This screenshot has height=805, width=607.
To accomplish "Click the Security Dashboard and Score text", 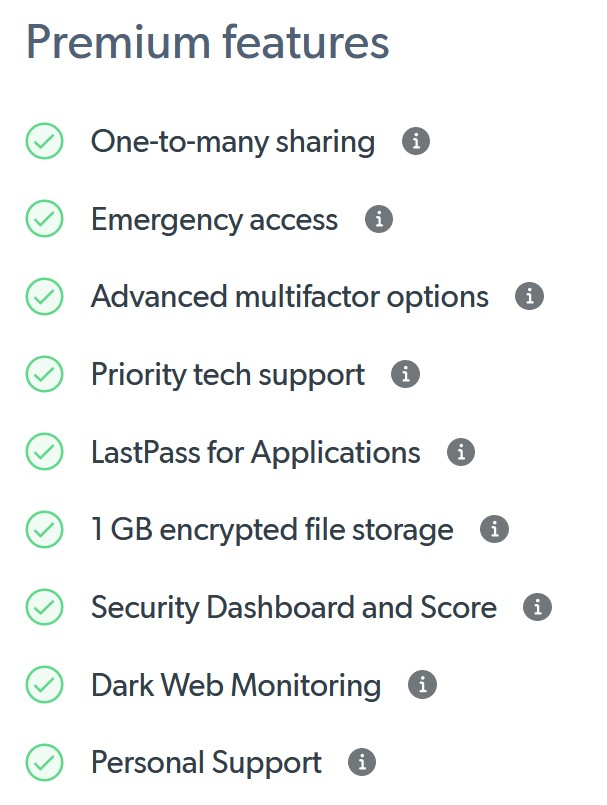I will click(293, 607).
